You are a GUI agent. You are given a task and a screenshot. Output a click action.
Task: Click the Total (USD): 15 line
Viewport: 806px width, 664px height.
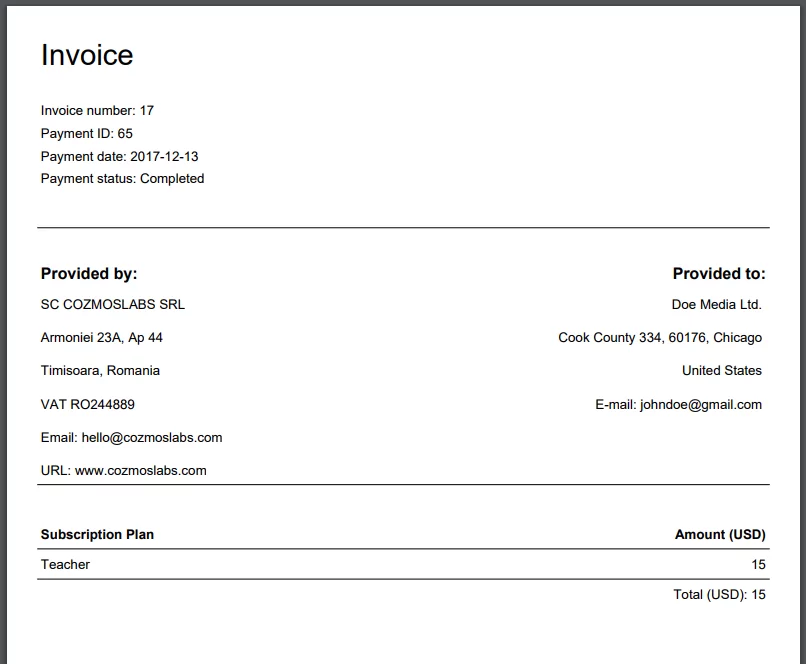(720, 595)
